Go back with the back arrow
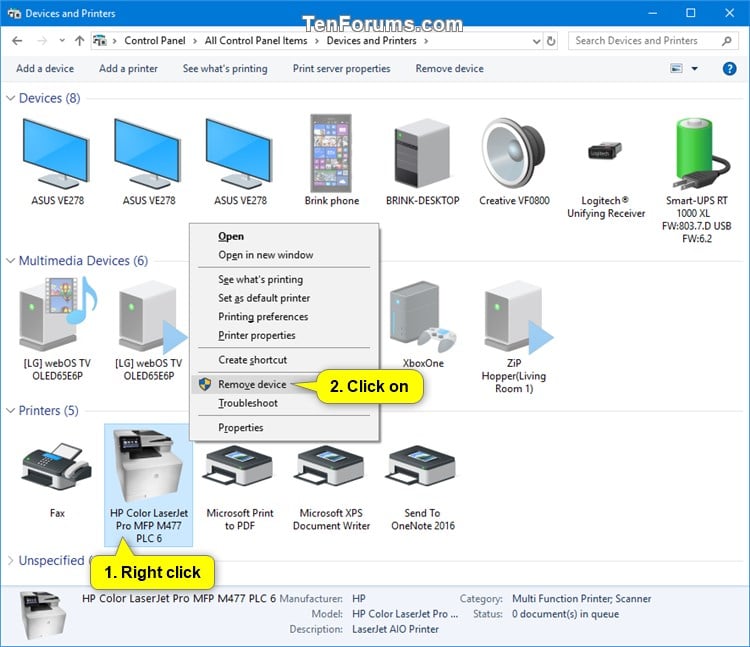750x647 pixels. coord(17,41)
